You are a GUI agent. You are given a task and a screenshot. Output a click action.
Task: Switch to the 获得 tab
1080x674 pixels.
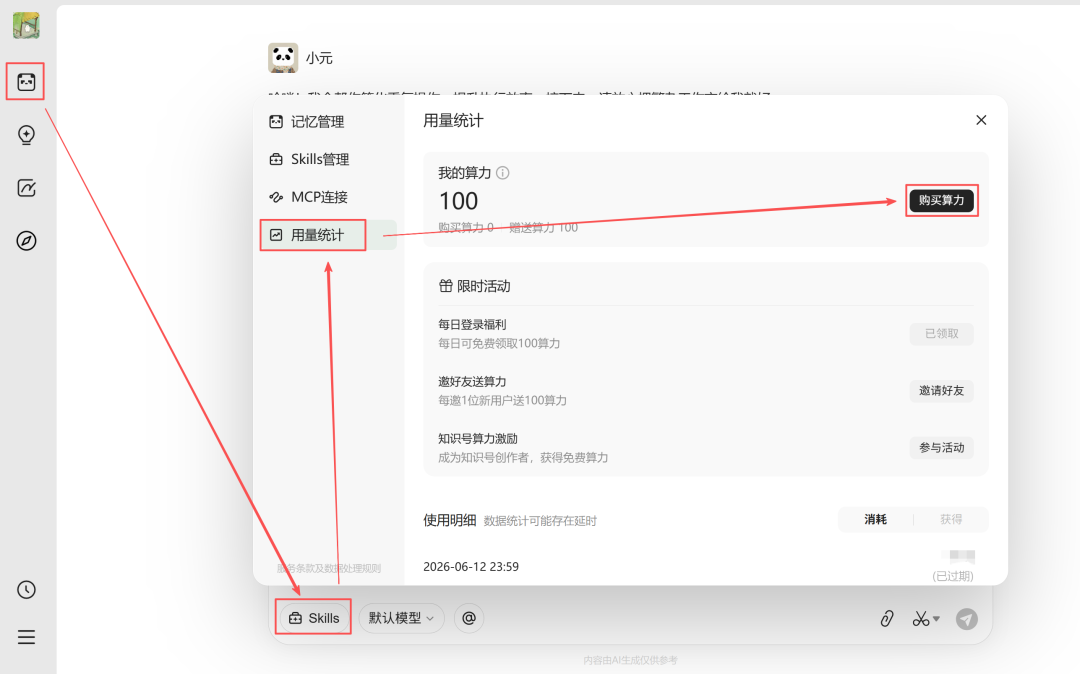click(x=951, y=520)
